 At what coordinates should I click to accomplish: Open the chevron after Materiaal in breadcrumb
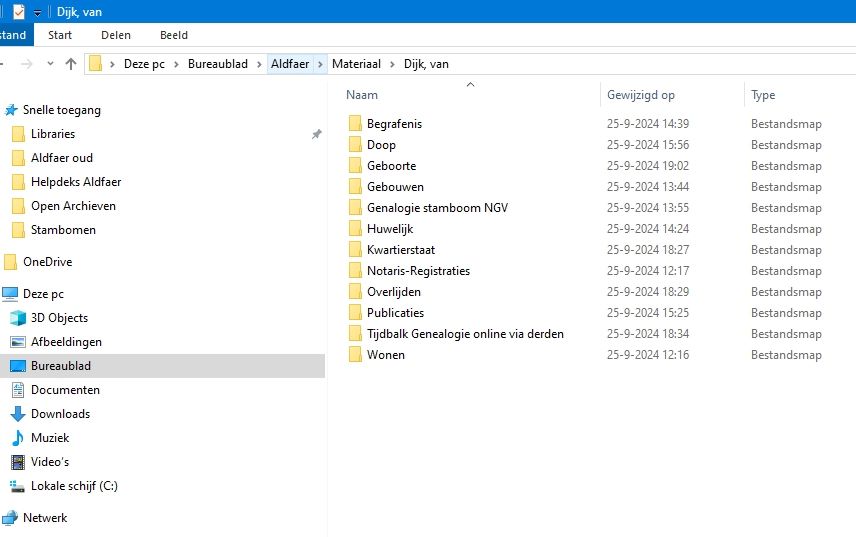pos(393,64)
